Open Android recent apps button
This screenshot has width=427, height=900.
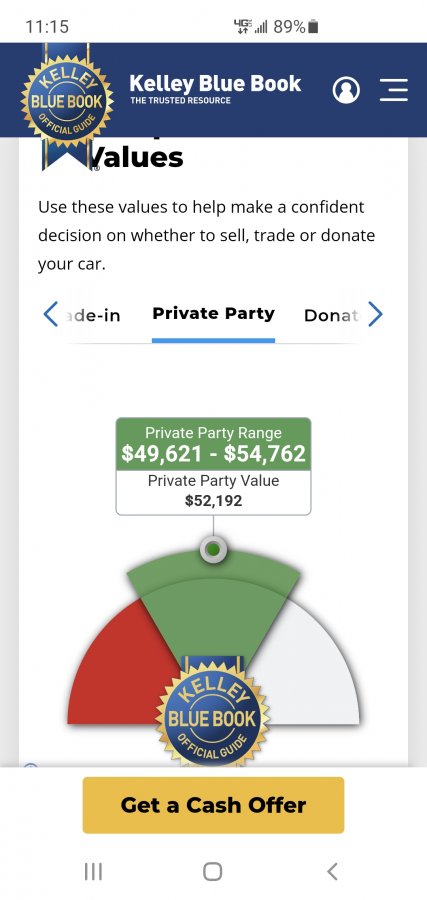pos(94,871)
